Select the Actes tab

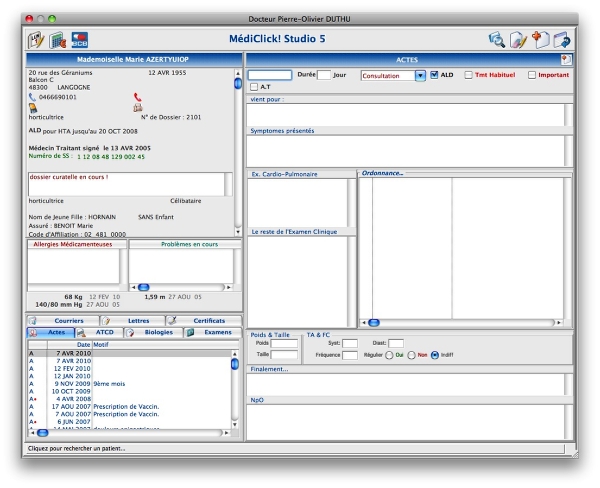tap(51, 332)
